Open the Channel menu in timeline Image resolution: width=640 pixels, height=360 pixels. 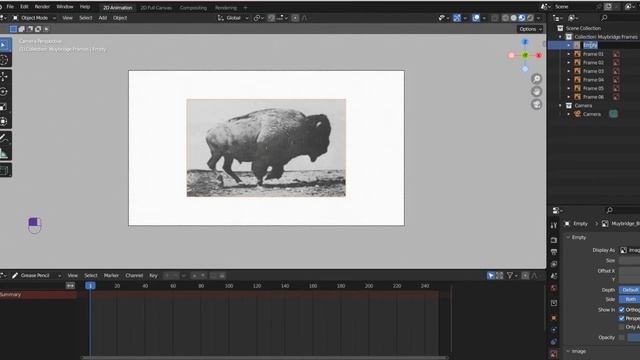(134, 276)
